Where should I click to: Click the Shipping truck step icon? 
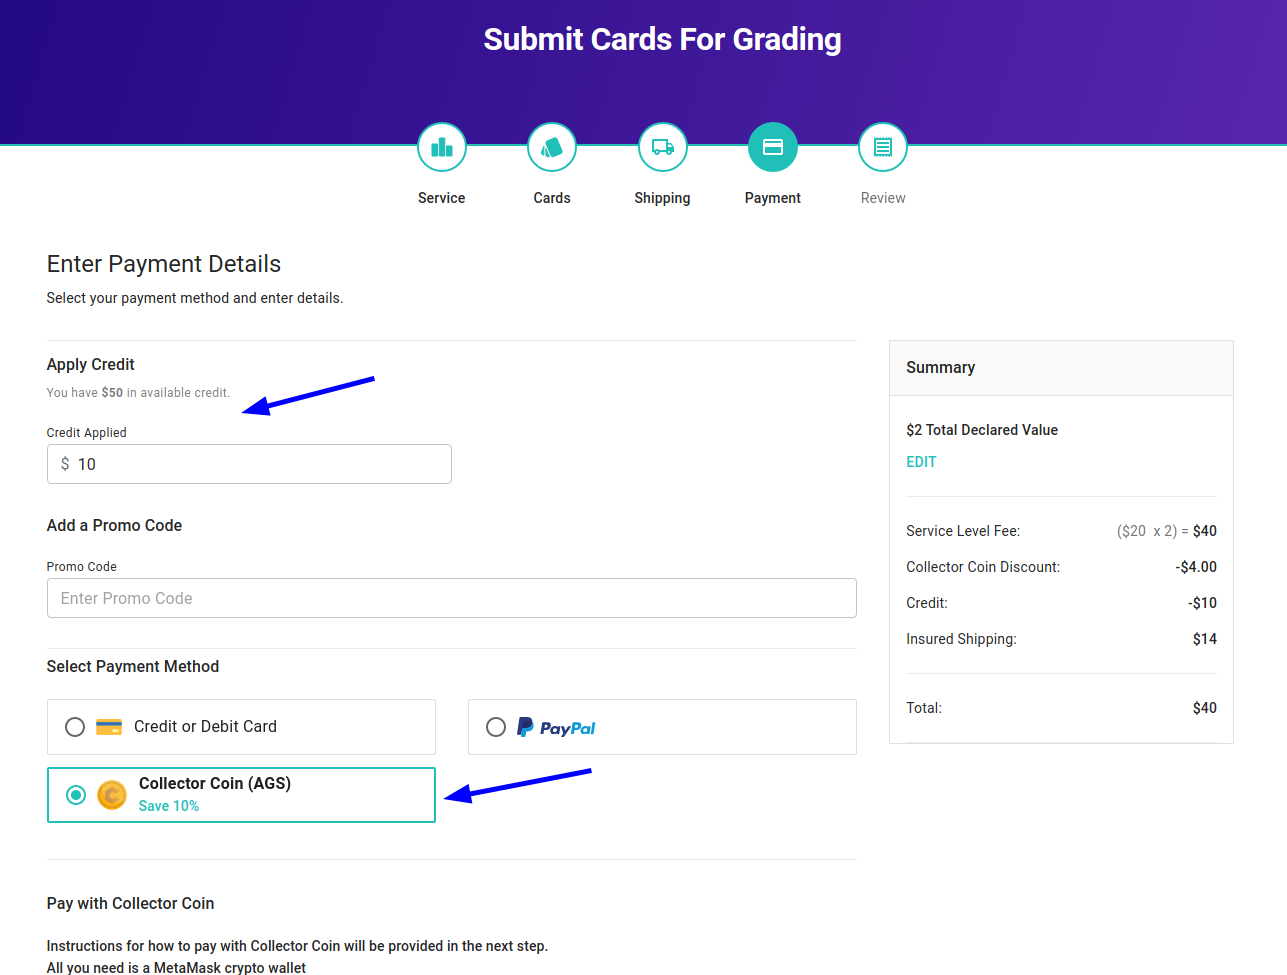pyautogui.click(x=662, y=148)
